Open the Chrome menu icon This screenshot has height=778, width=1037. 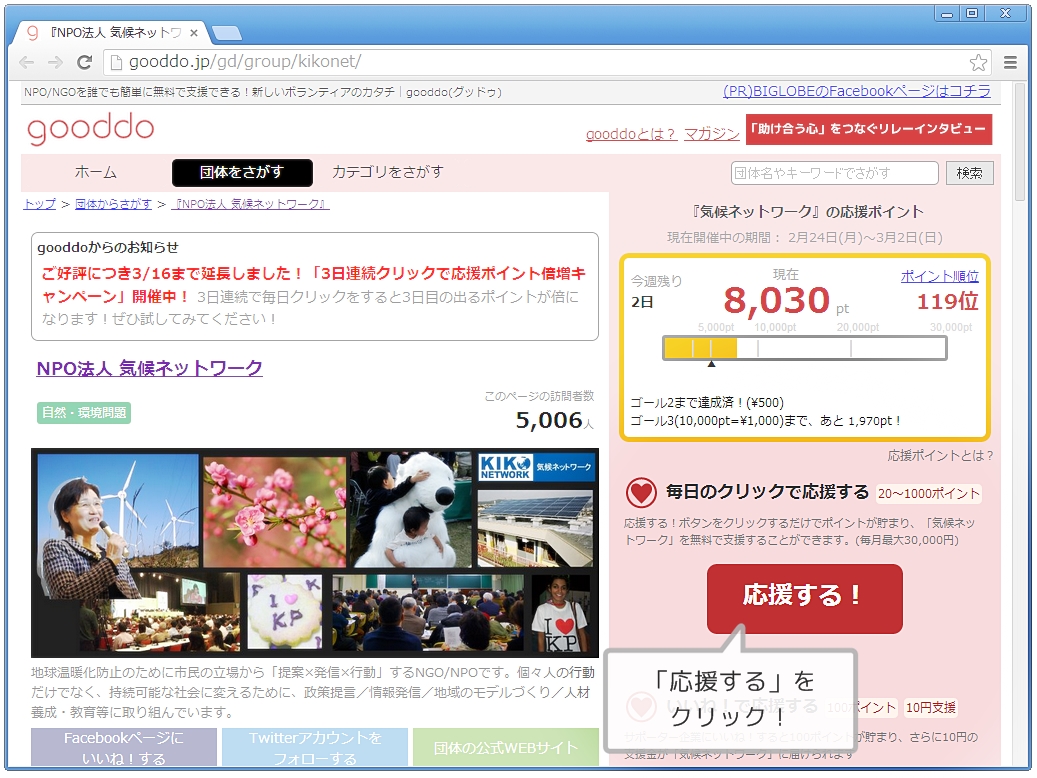[1010, 62]
